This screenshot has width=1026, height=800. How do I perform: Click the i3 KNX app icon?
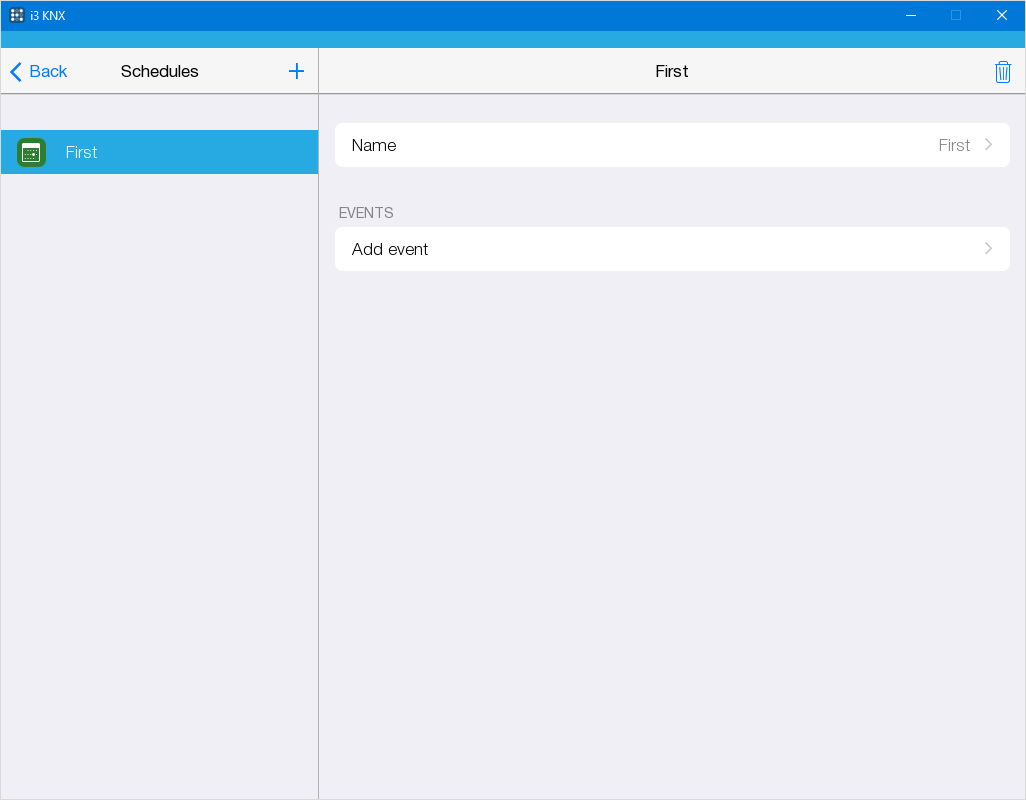(17, 15)
